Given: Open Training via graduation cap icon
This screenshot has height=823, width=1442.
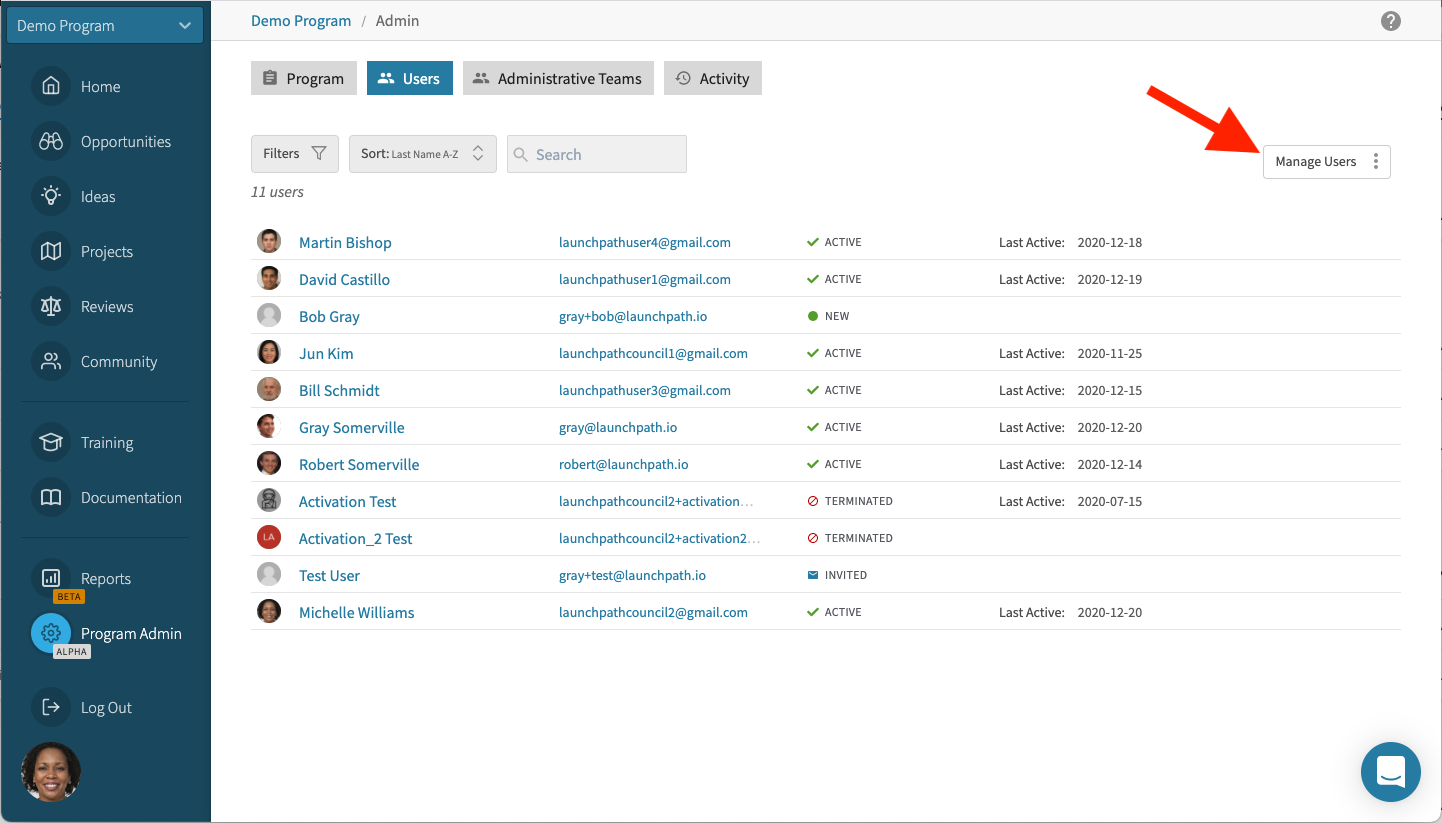Looking at the screenshot, I should pos(51,443).
